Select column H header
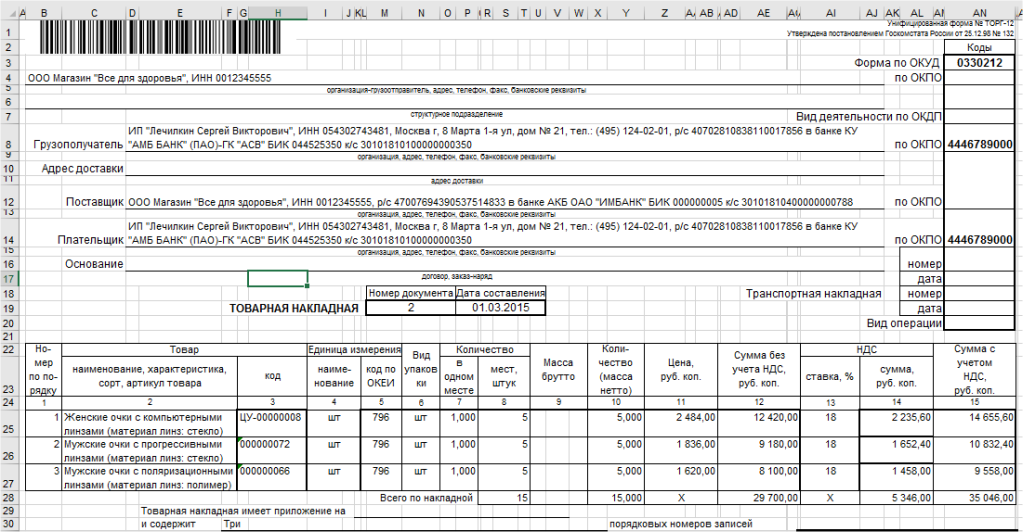 tap(278, 13)
